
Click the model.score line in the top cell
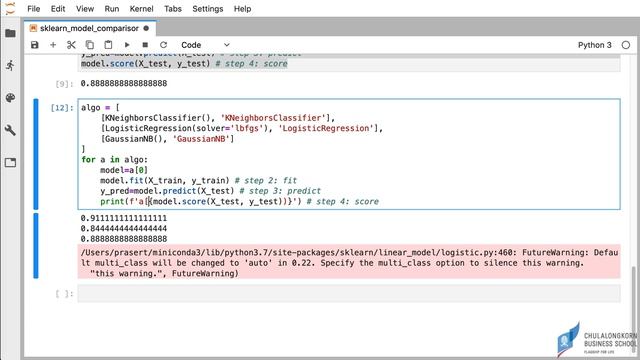pos(184,64)
